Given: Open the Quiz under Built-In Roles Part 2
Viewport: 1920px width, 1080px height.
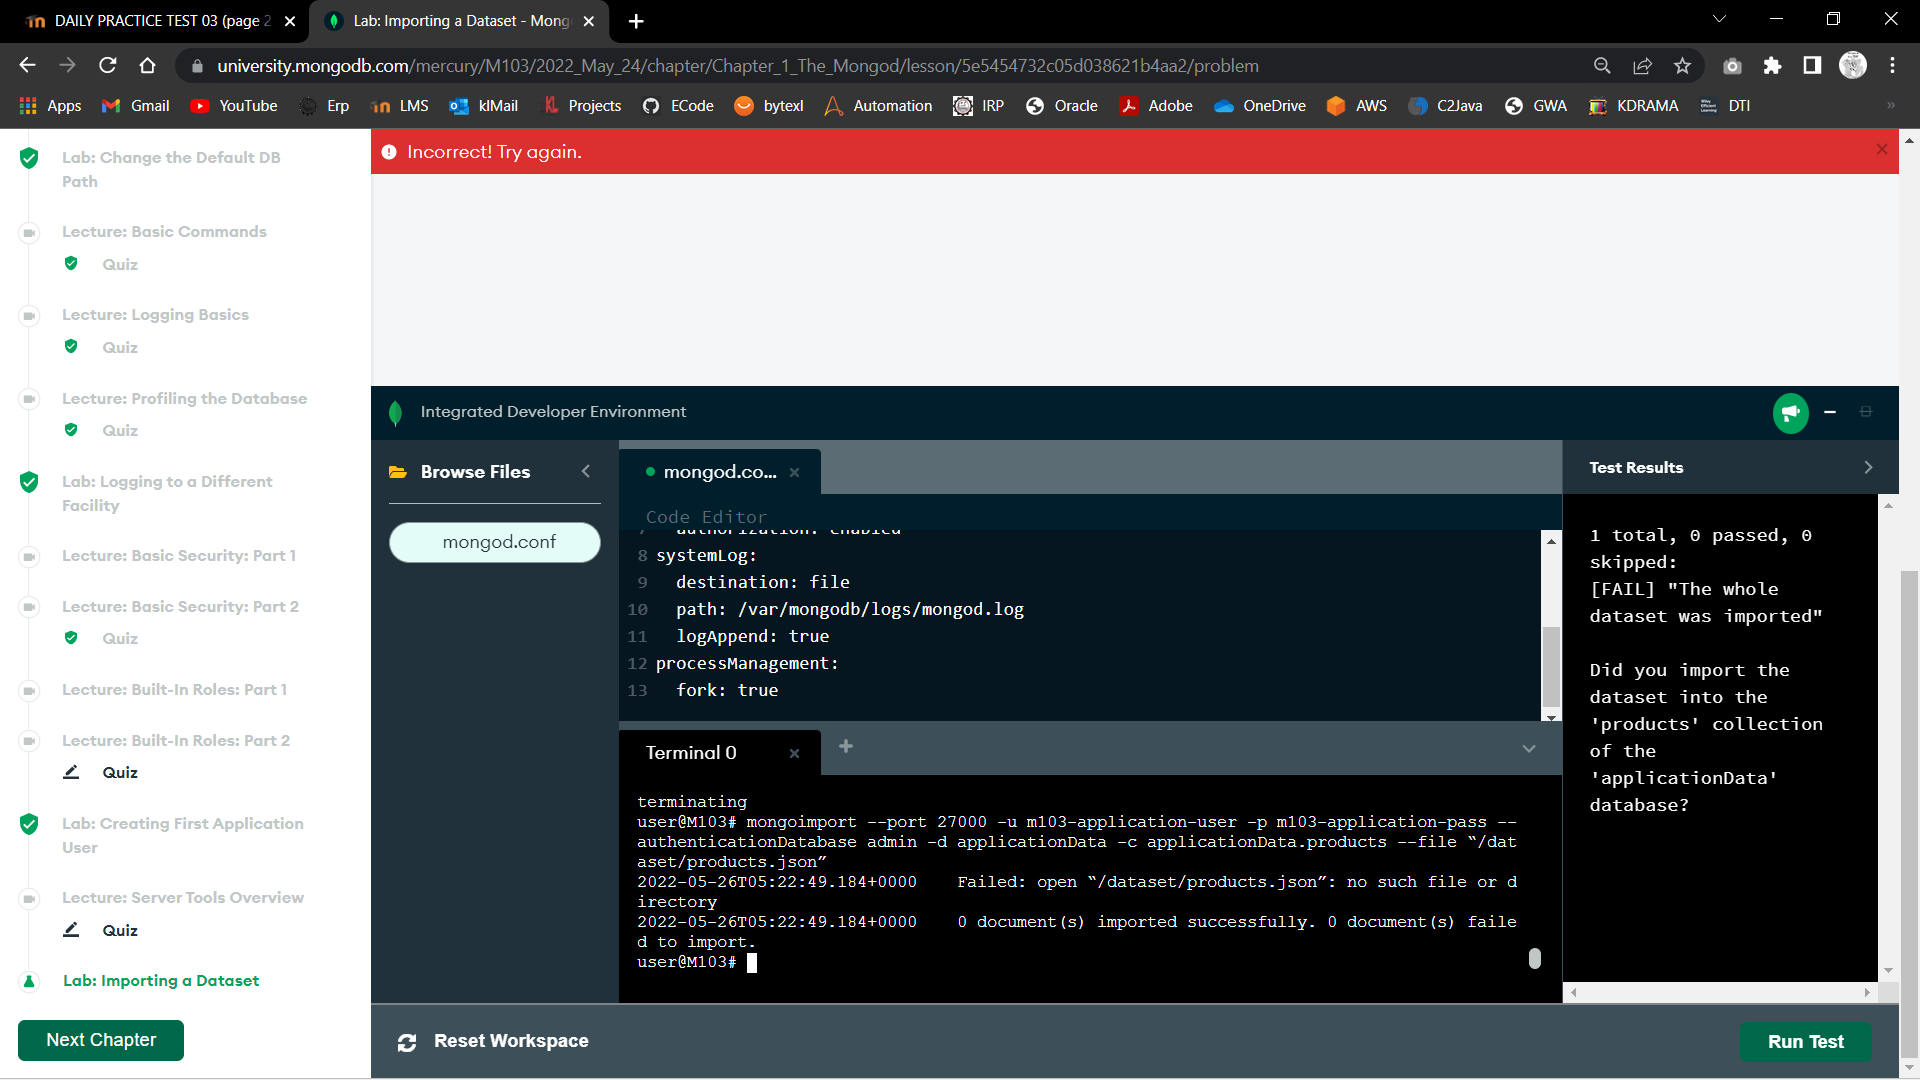Looking at the screenshot, I should tap(120, 773).
